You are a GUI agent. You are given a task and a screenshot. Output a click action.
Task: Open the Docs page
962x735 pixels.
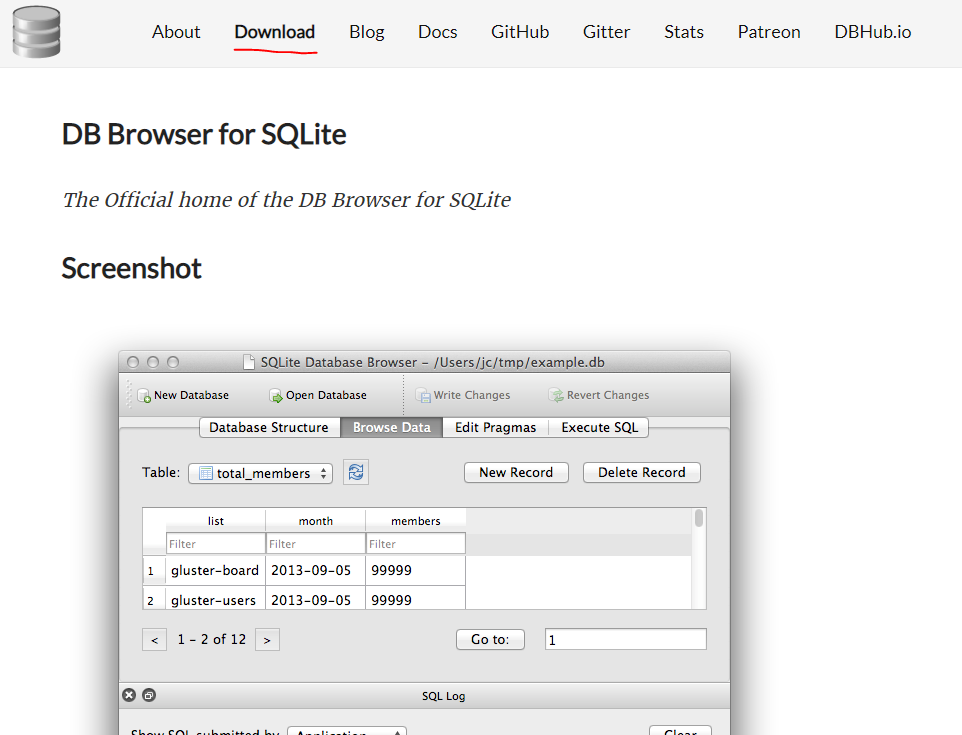coord(437,32)
